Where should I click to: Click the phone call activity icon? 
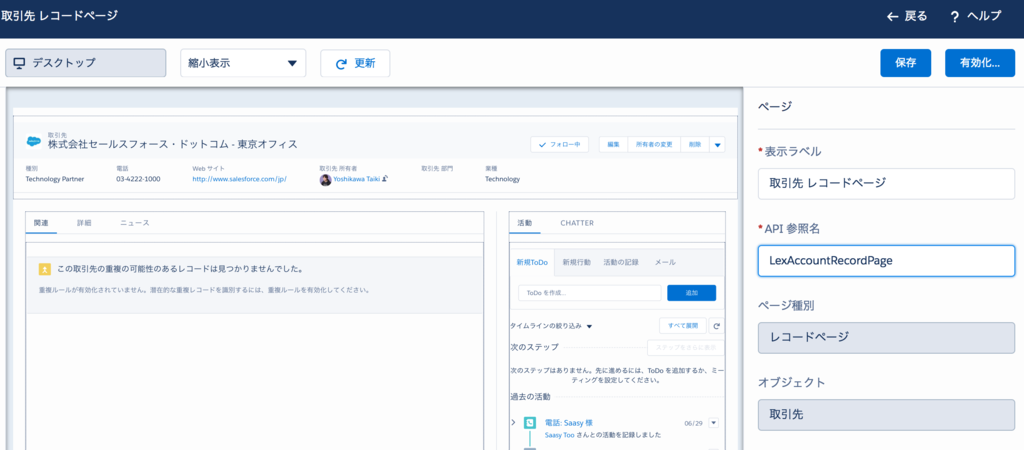[530, 423]
